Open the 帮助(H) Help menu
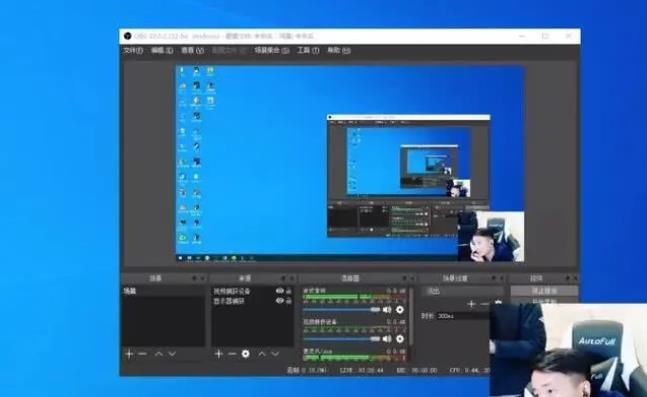 tap(339, 50)
